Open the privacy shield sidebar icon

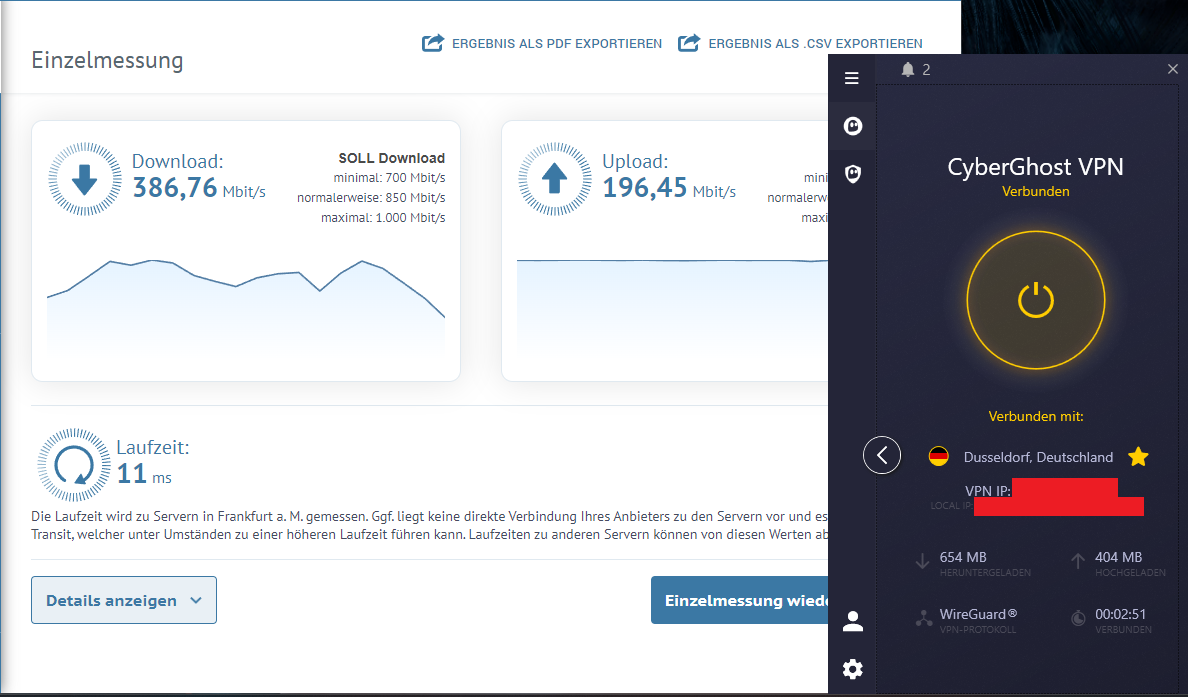[853, 174]
